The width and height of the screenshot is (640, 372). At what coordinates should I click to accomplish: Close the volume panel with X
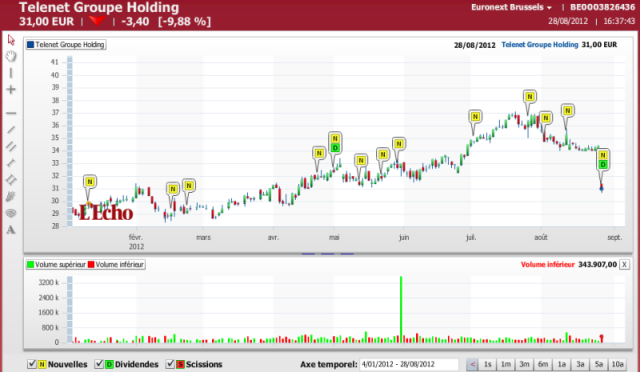[x=624, y=265]
